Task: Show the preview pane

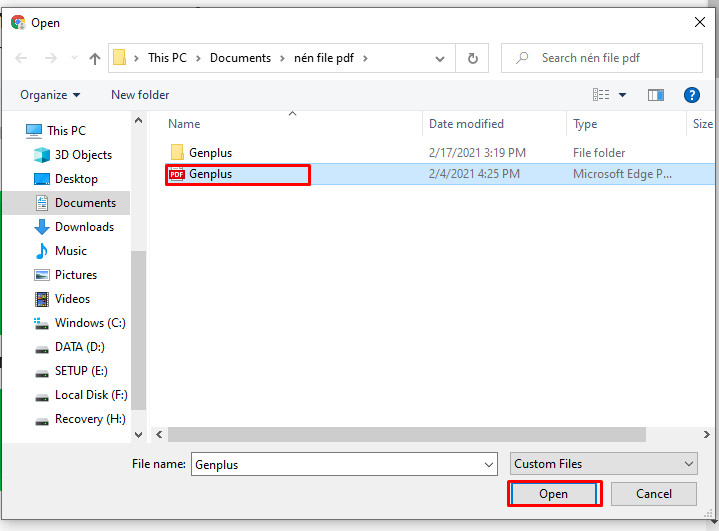Action: pyautogui.click(x=656, y=95)
